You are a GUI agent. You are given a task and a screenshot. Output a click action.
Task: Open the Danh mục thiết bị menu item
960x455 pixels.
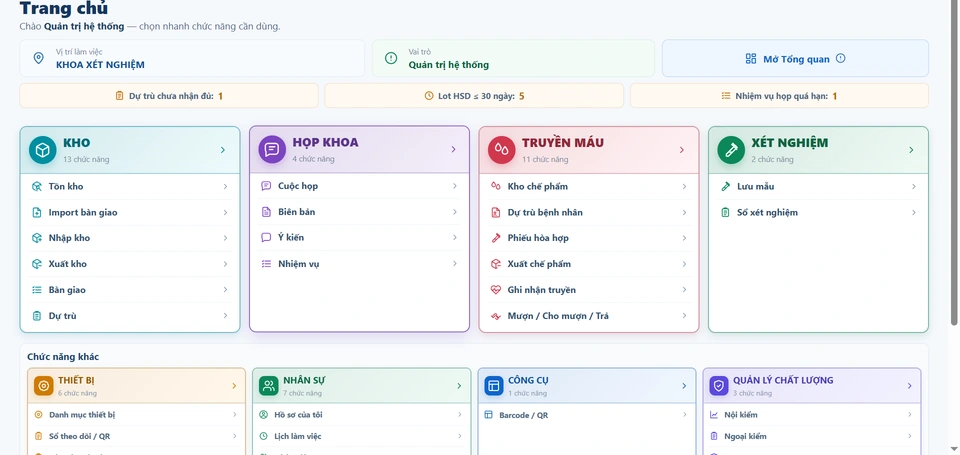tap(137, 415)
